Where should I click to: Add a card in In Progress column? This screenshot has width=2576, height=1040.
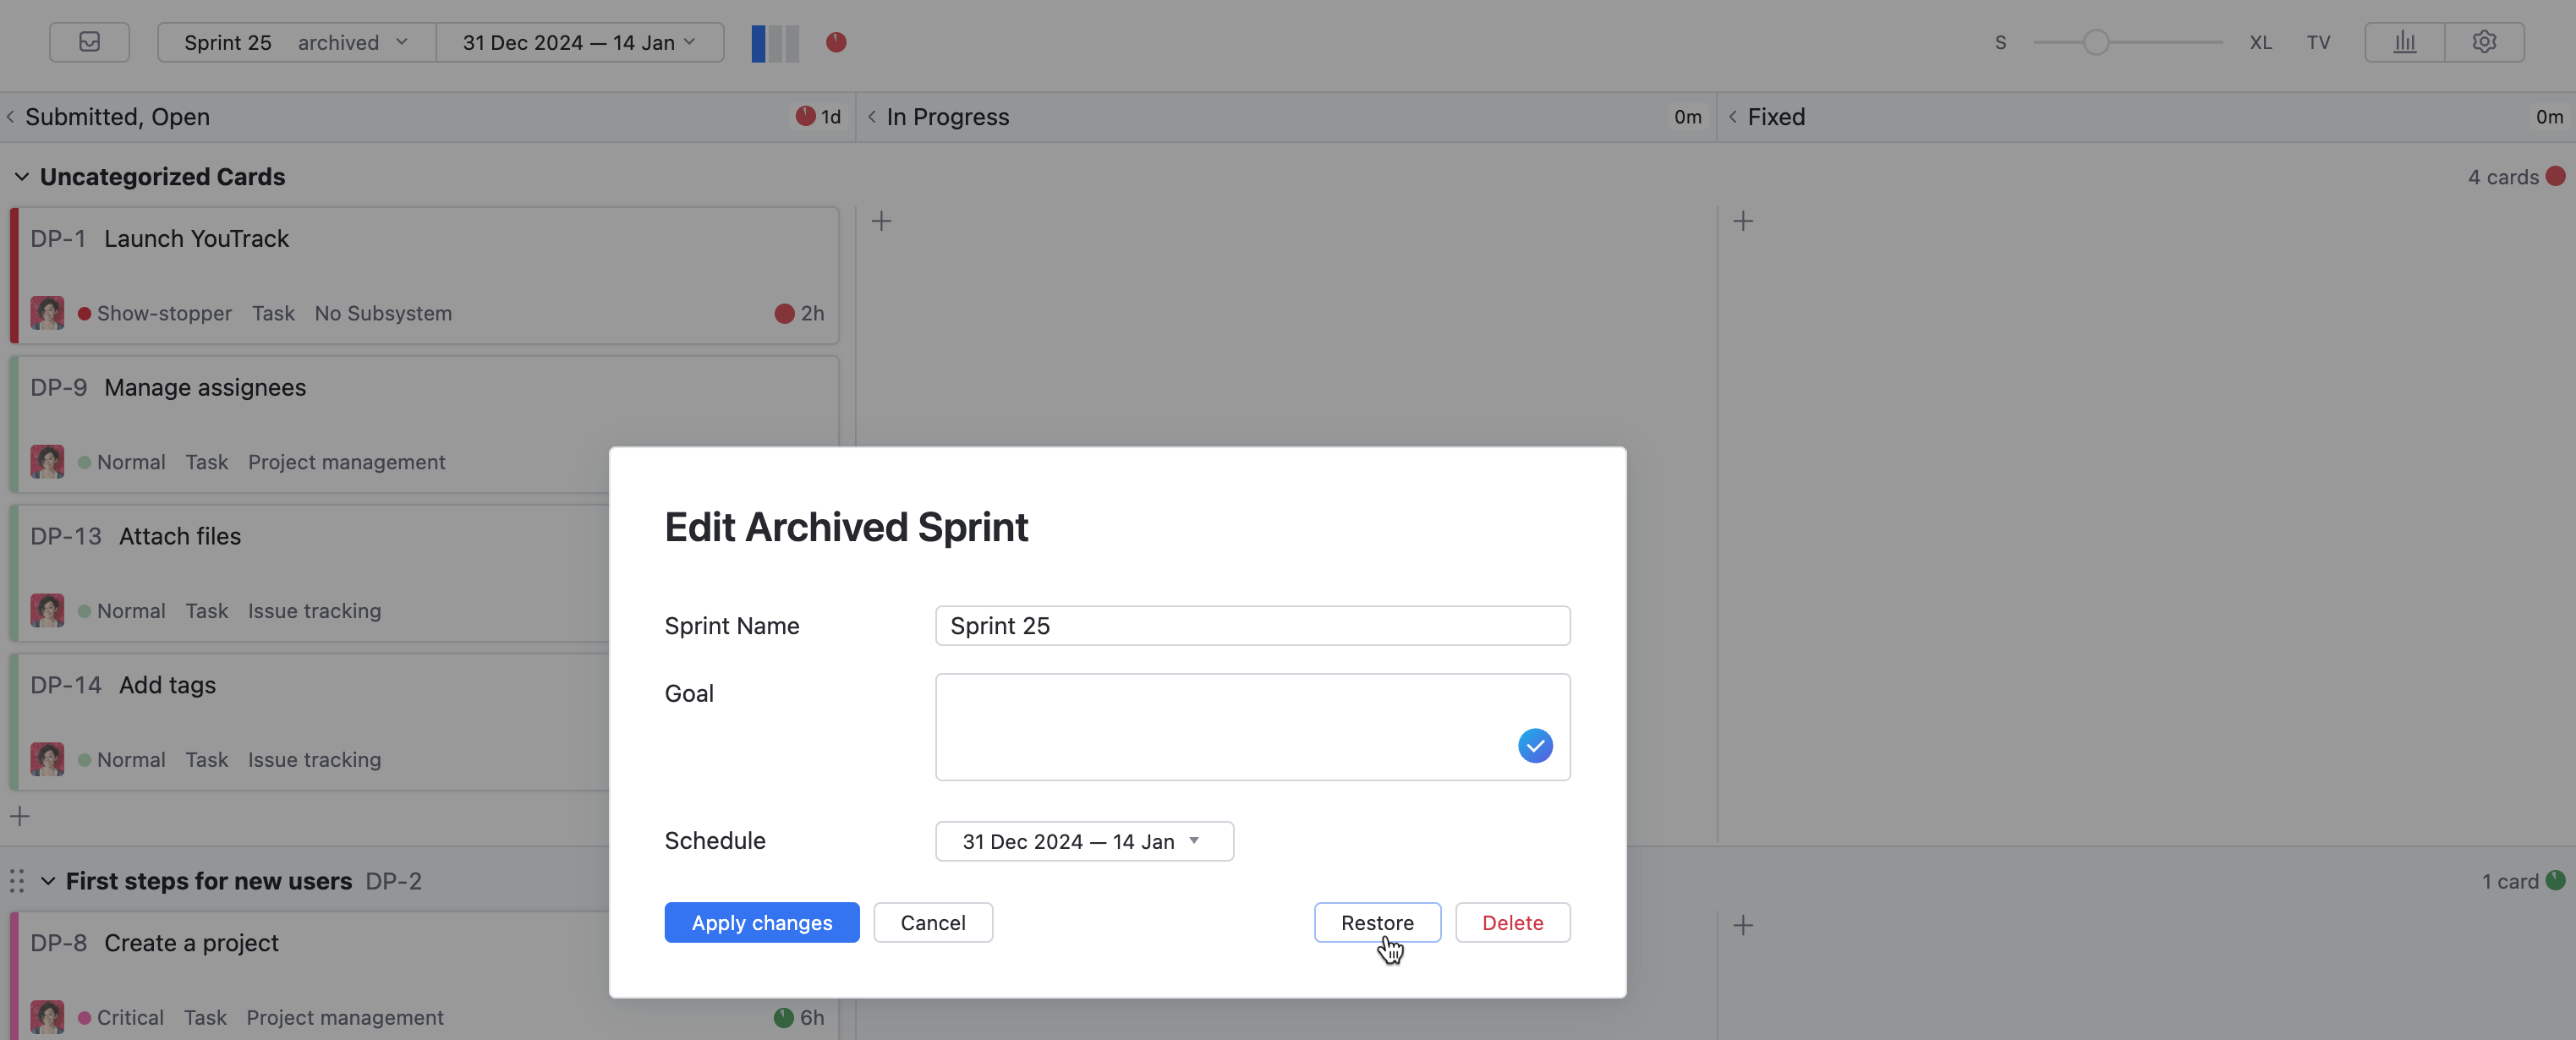(881, 221)
